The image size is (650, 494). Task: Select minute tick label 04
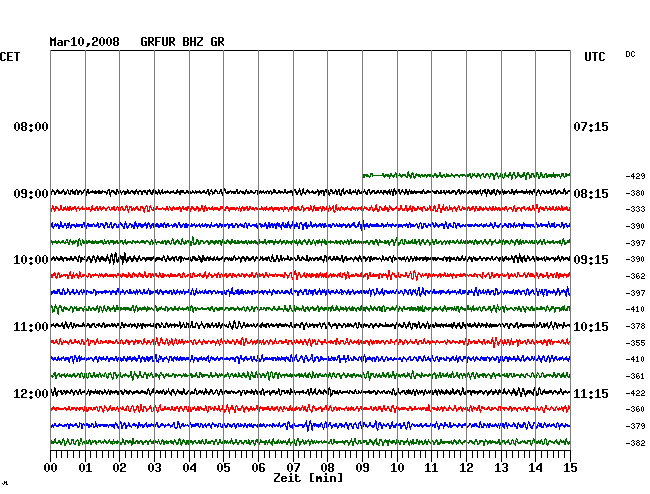coord(189,468)
